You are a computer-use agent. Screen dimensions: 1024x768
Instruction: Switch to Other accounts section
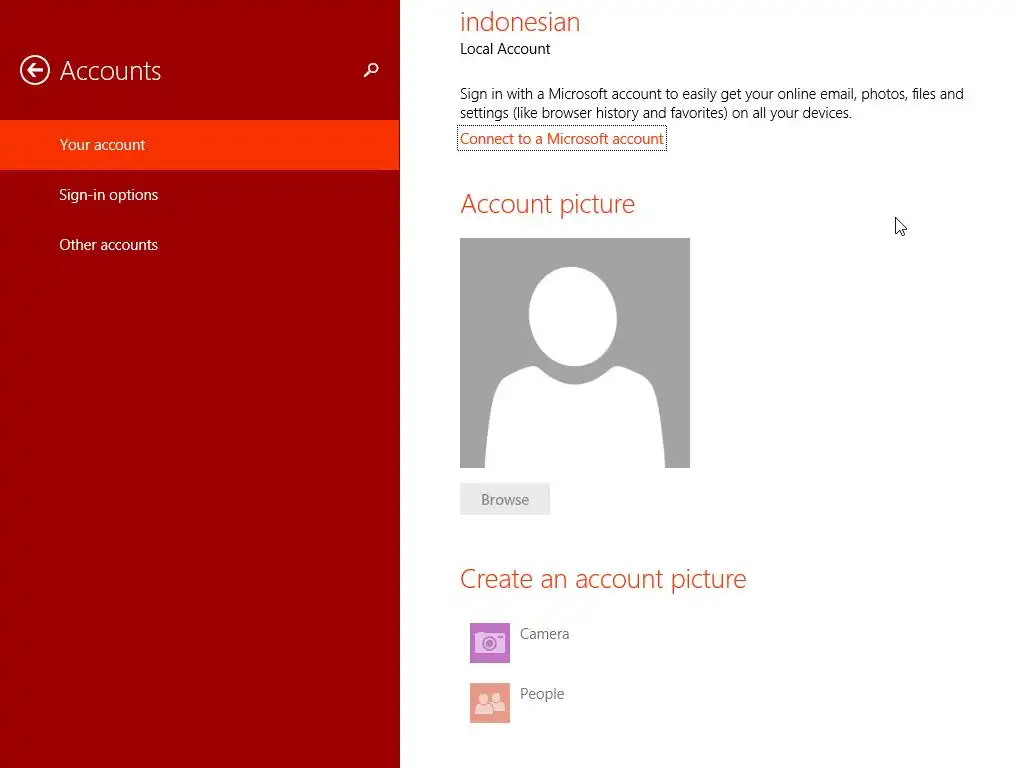click(x=200, y=245)
